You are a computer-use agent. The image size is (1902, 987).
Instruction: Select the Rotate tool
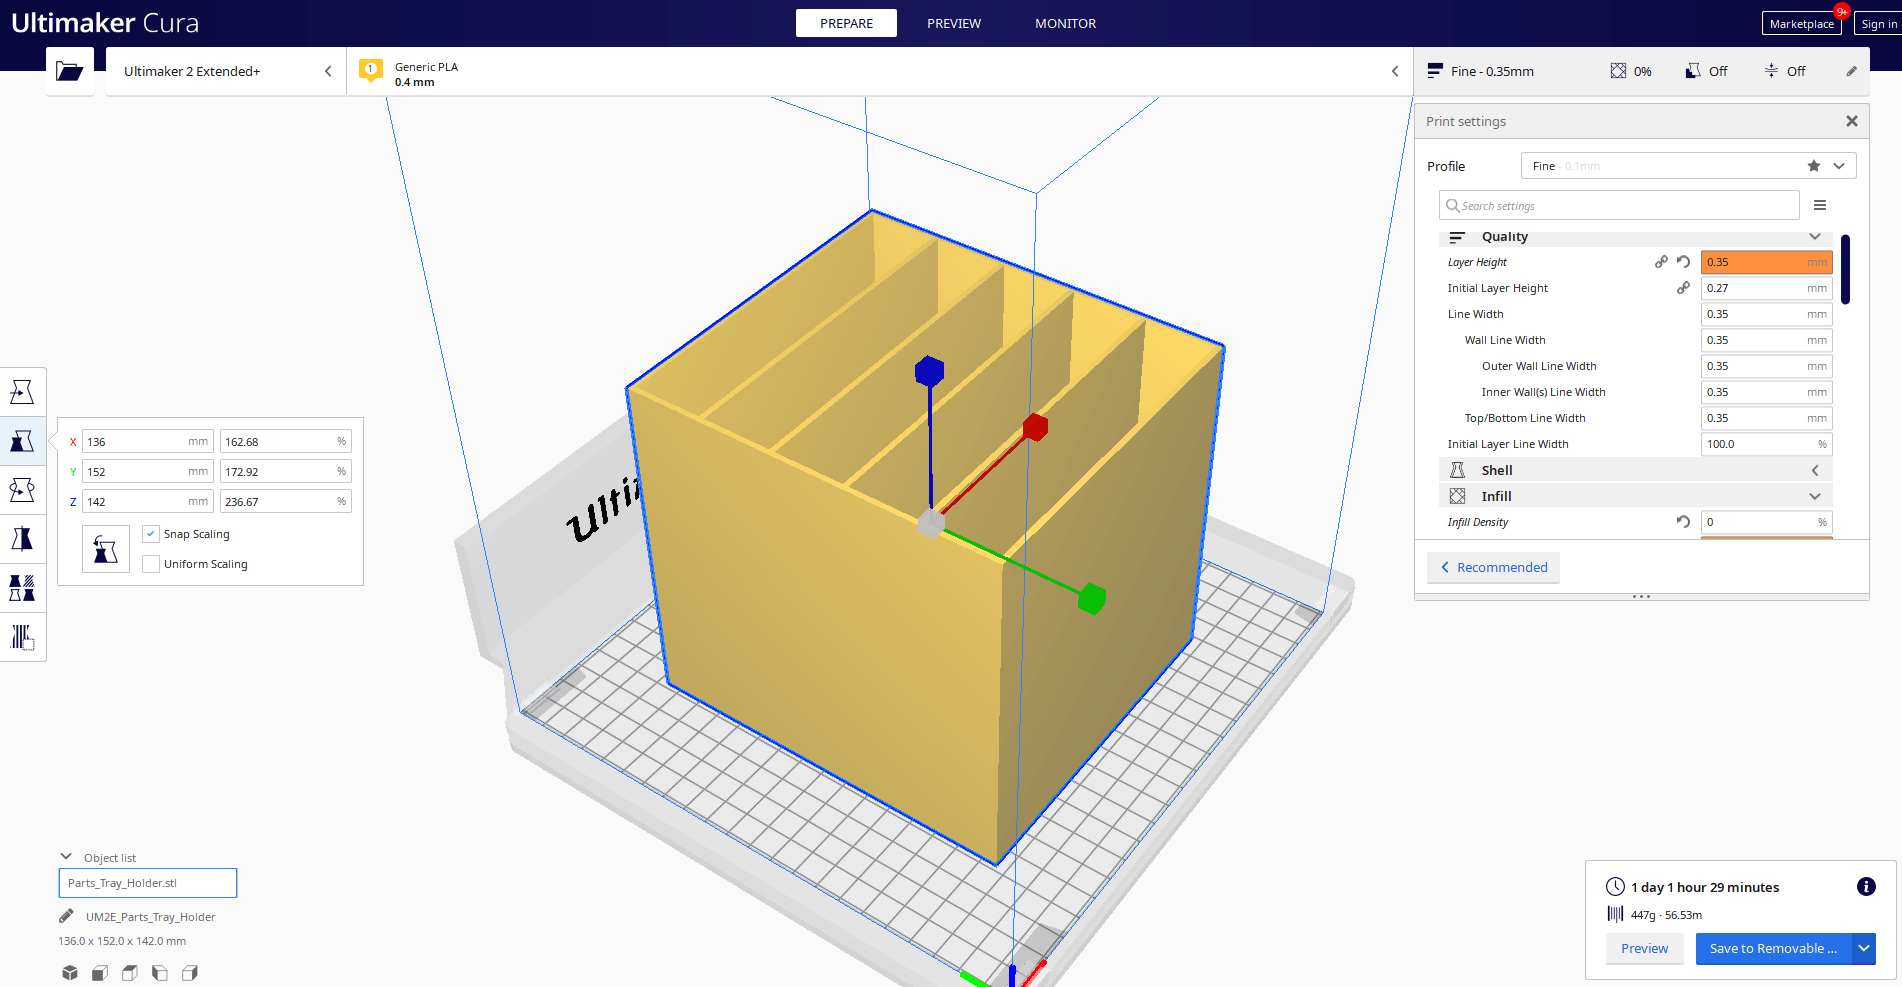pos(23,489)
